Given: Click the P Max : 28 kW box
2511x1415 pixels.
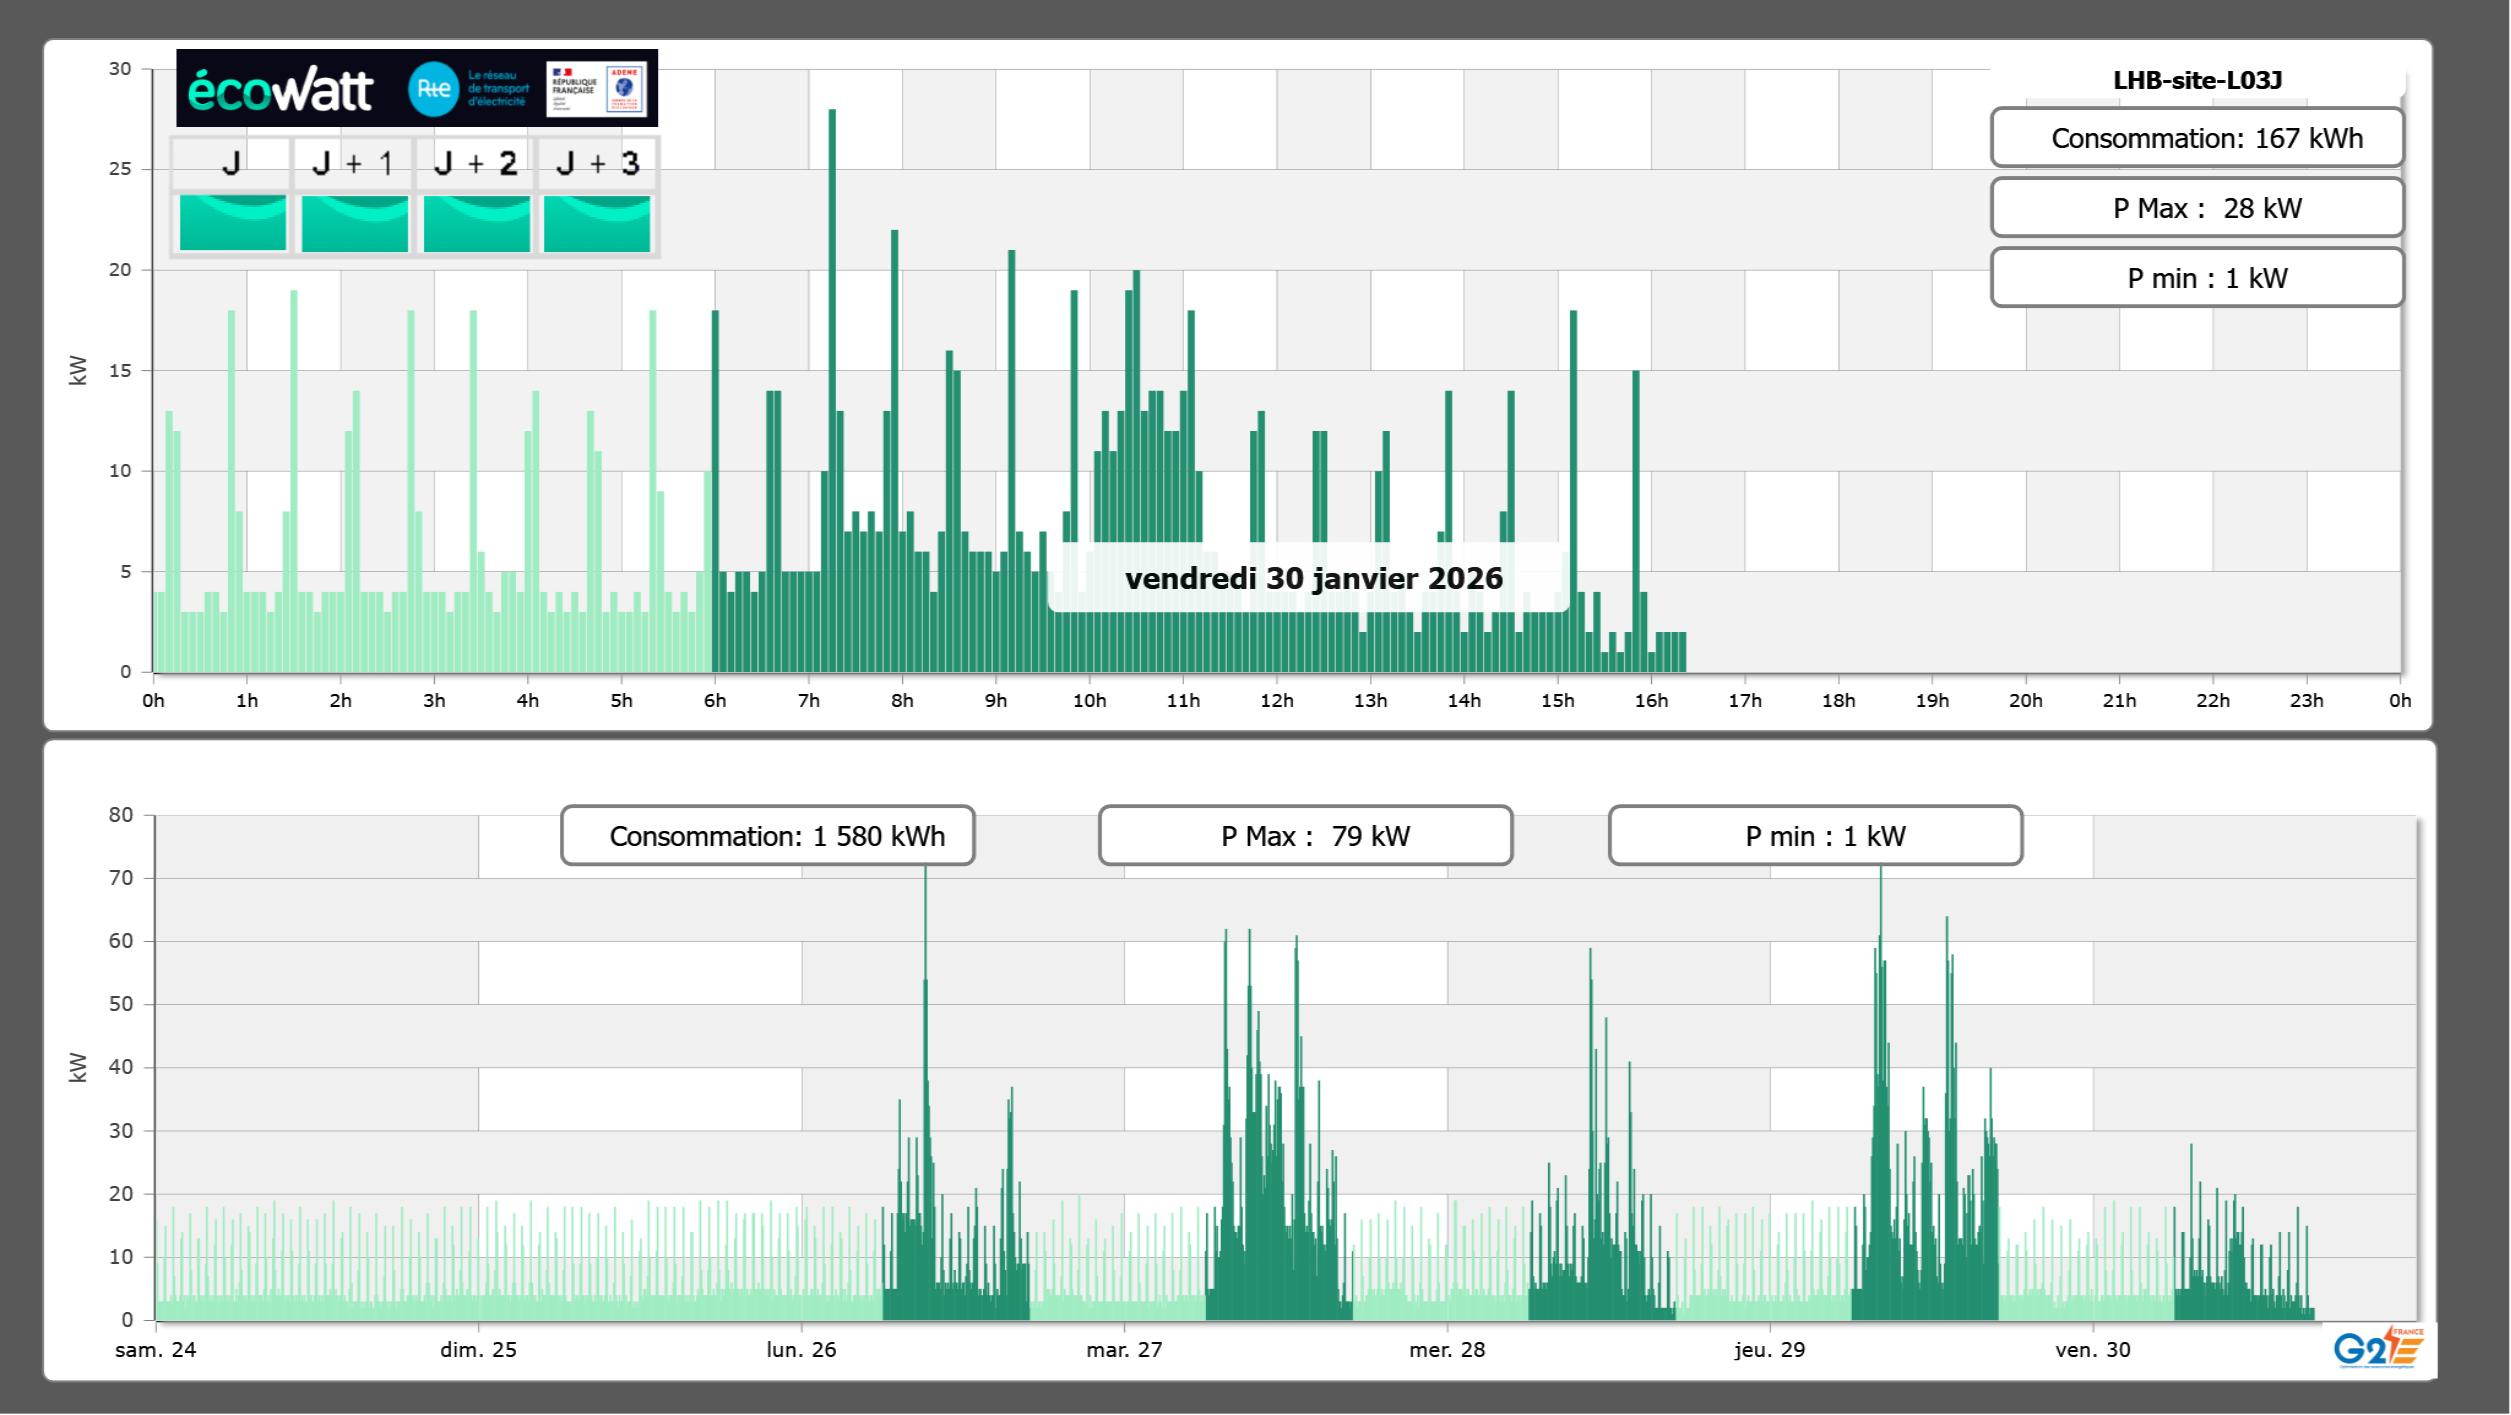Looking at the screenshot, I should tap(2196, 208).
